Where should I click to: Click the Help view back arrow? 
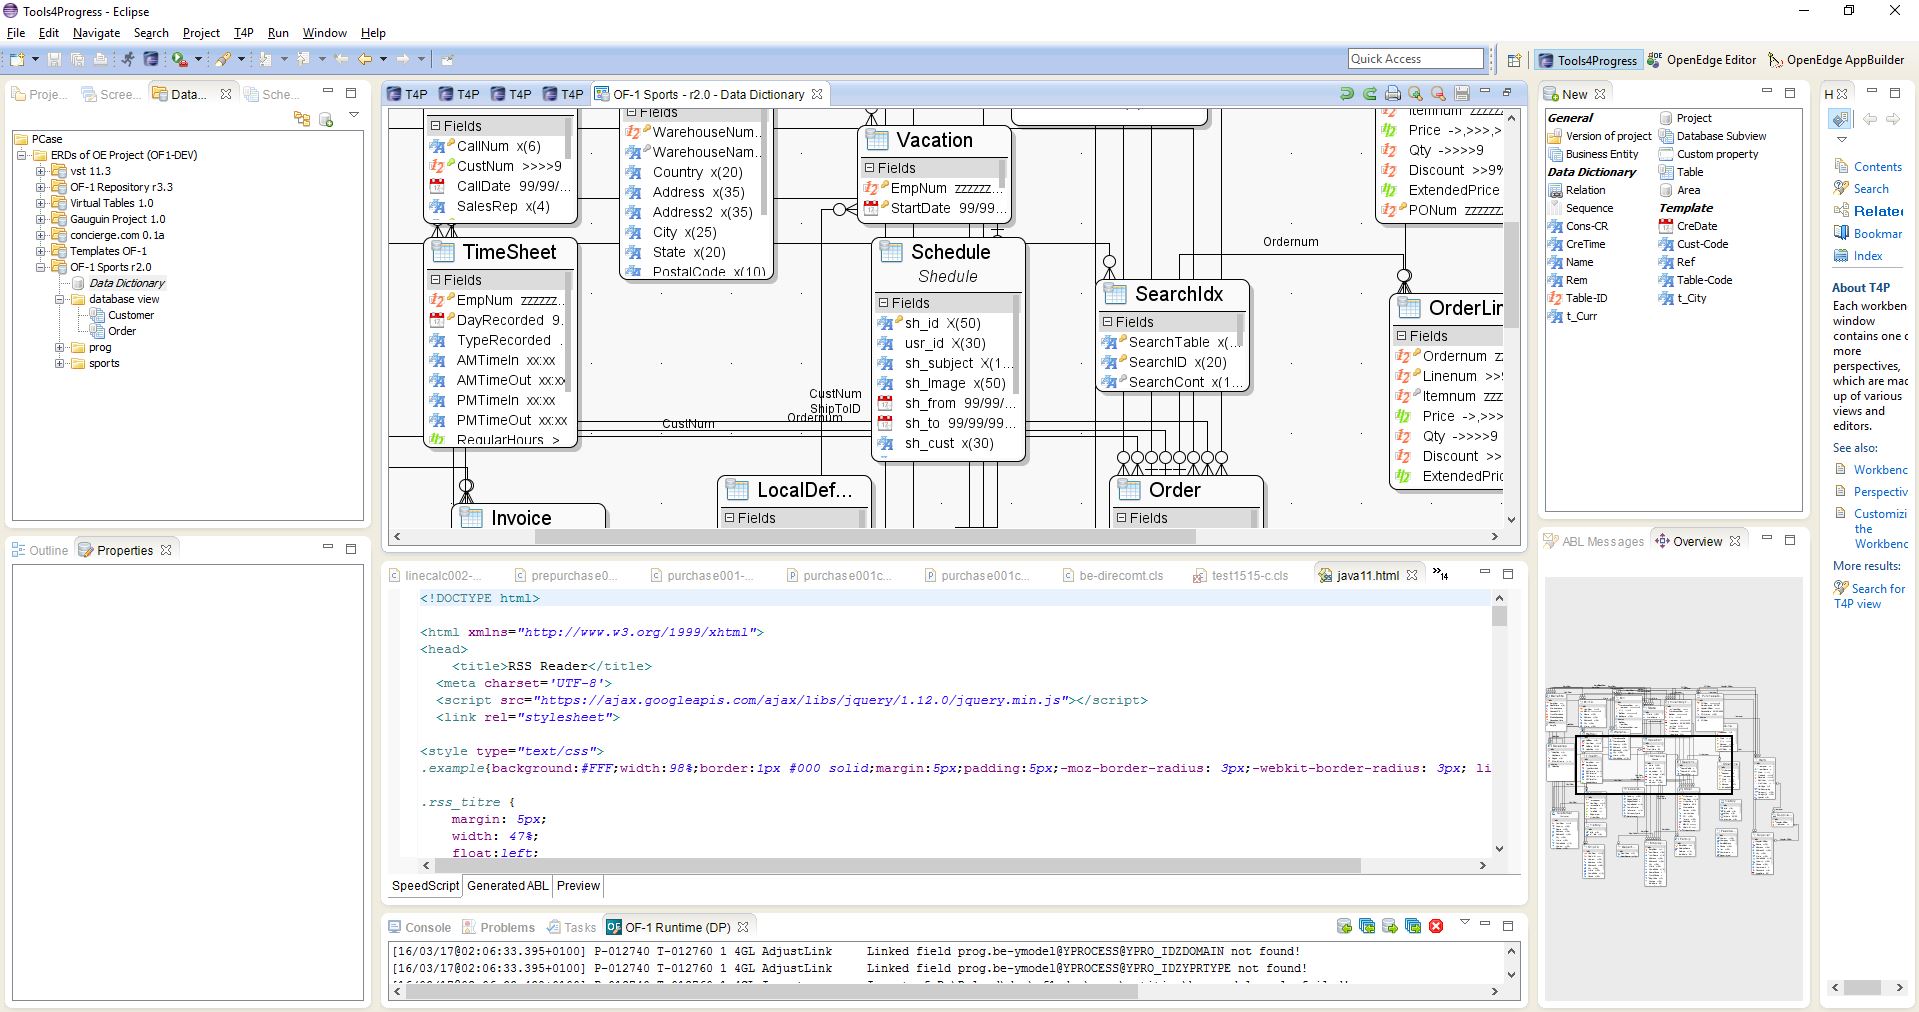tap(1870, 119)
